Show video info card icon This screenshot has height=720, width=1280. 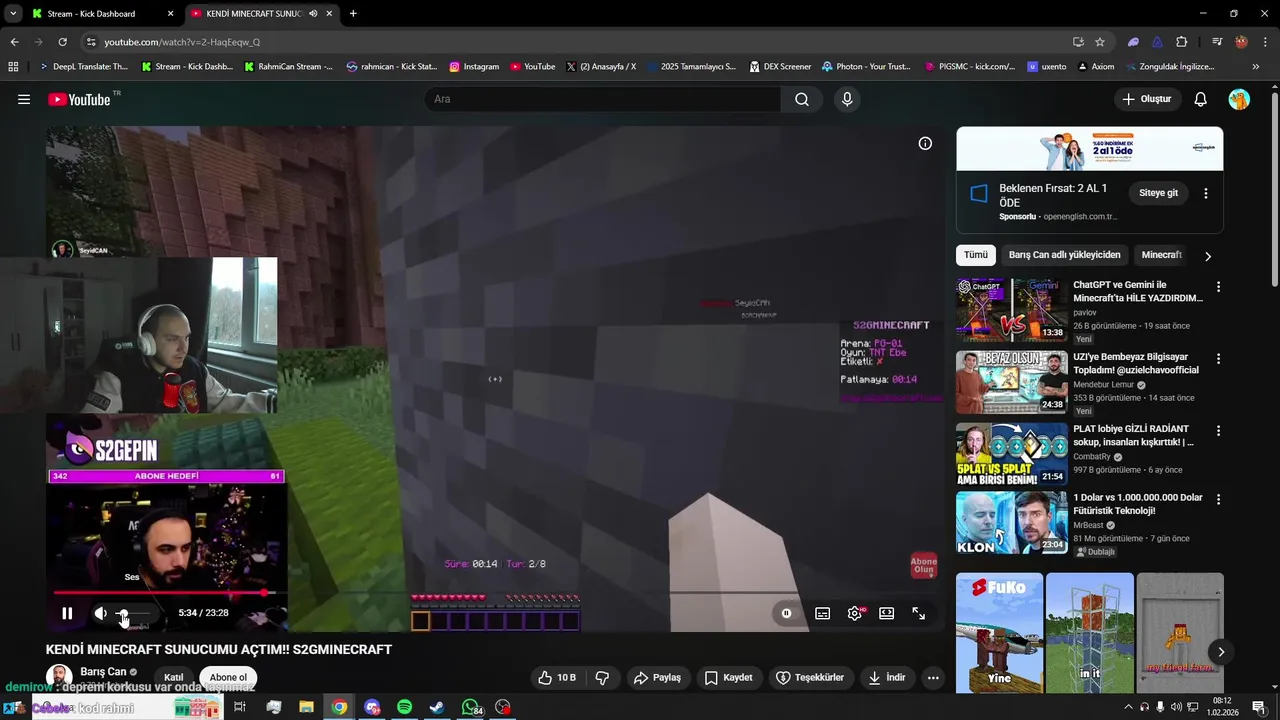coord(925,143)
